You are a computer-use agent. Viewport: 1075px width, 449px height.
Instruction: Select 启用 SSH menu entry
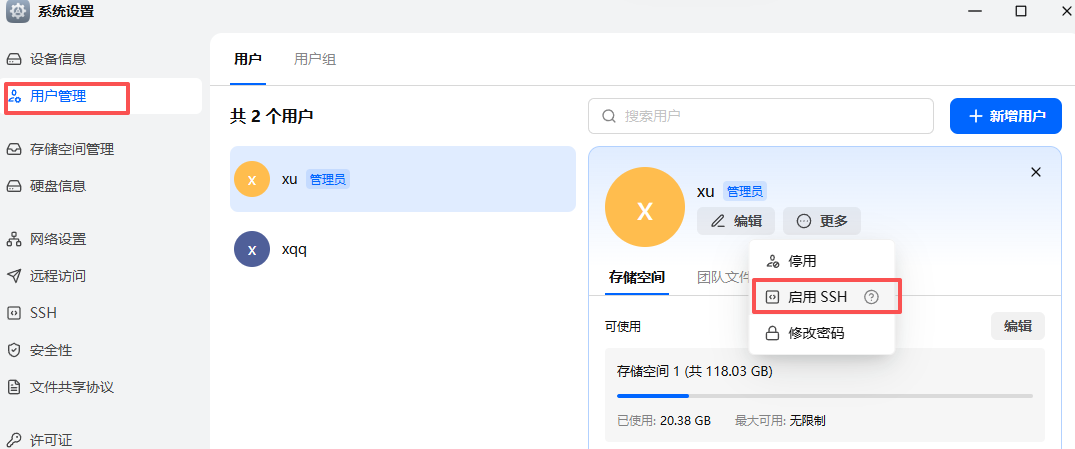[x=816, y=297]
